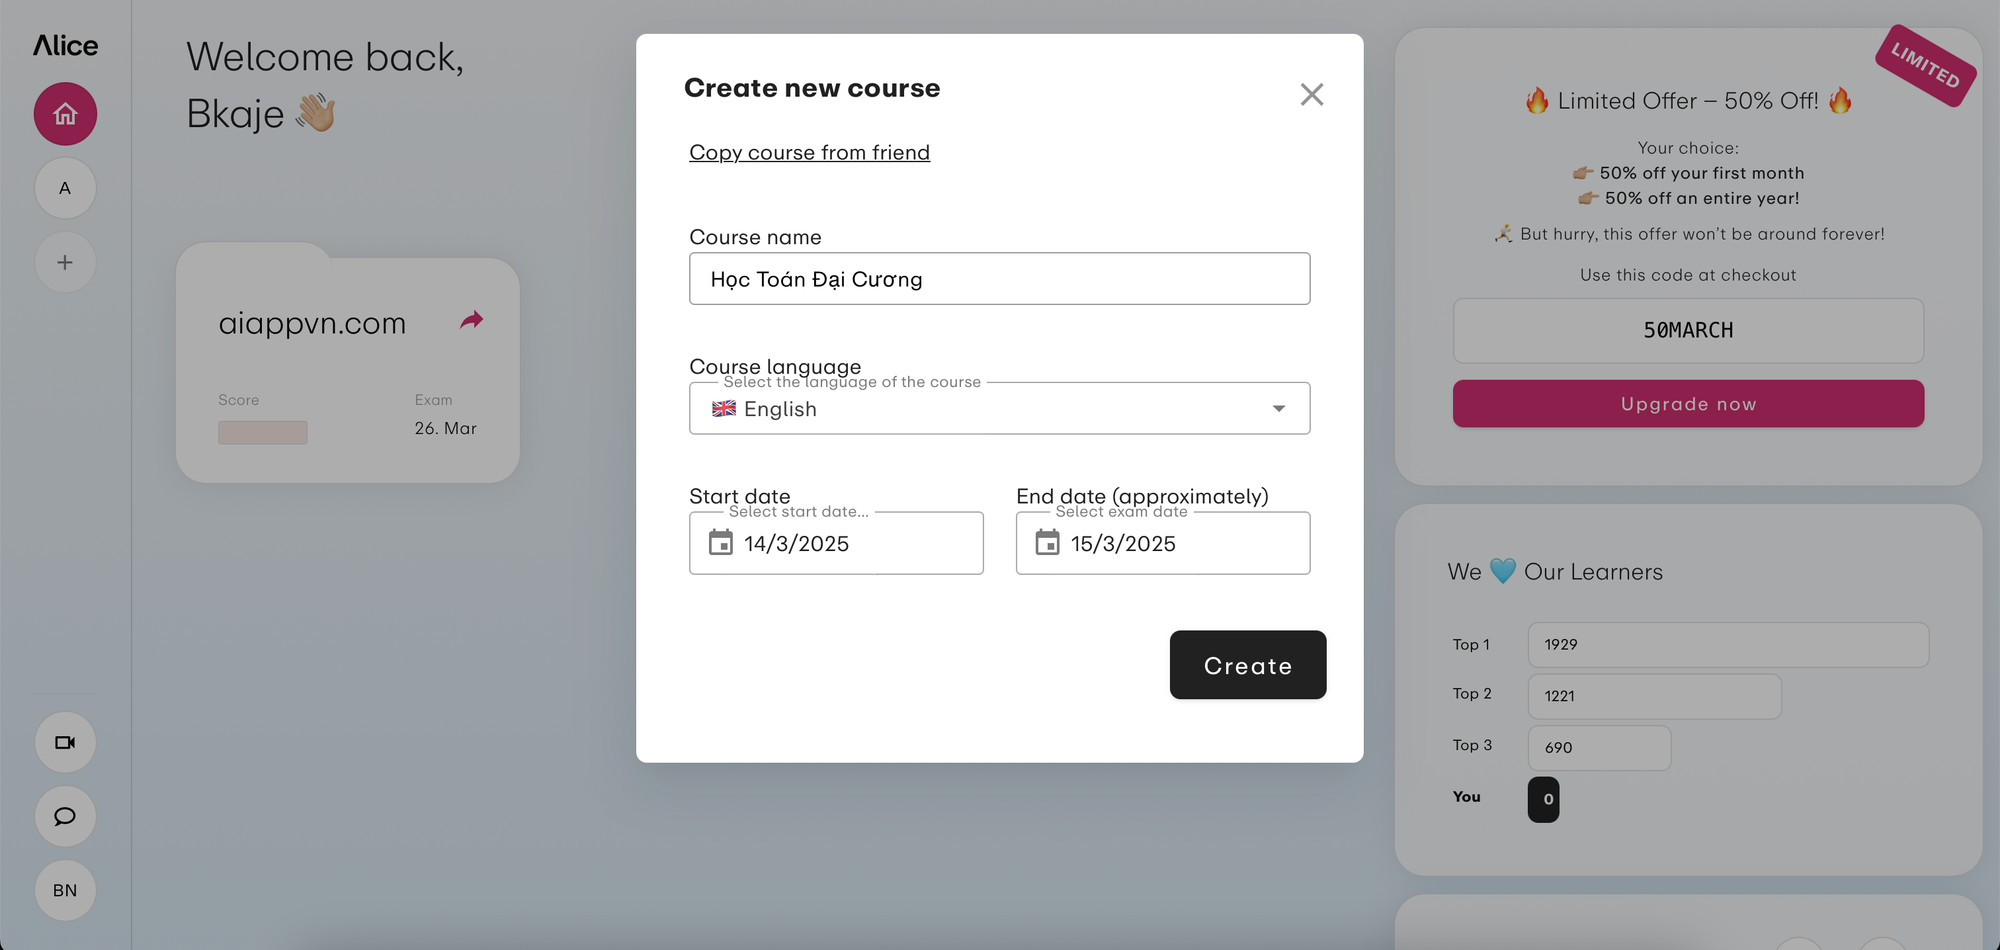Screen dimensions: 2000x950
Task: Open calendar icon for Start date
Action: pyautogui.click(x=721, y=543)
